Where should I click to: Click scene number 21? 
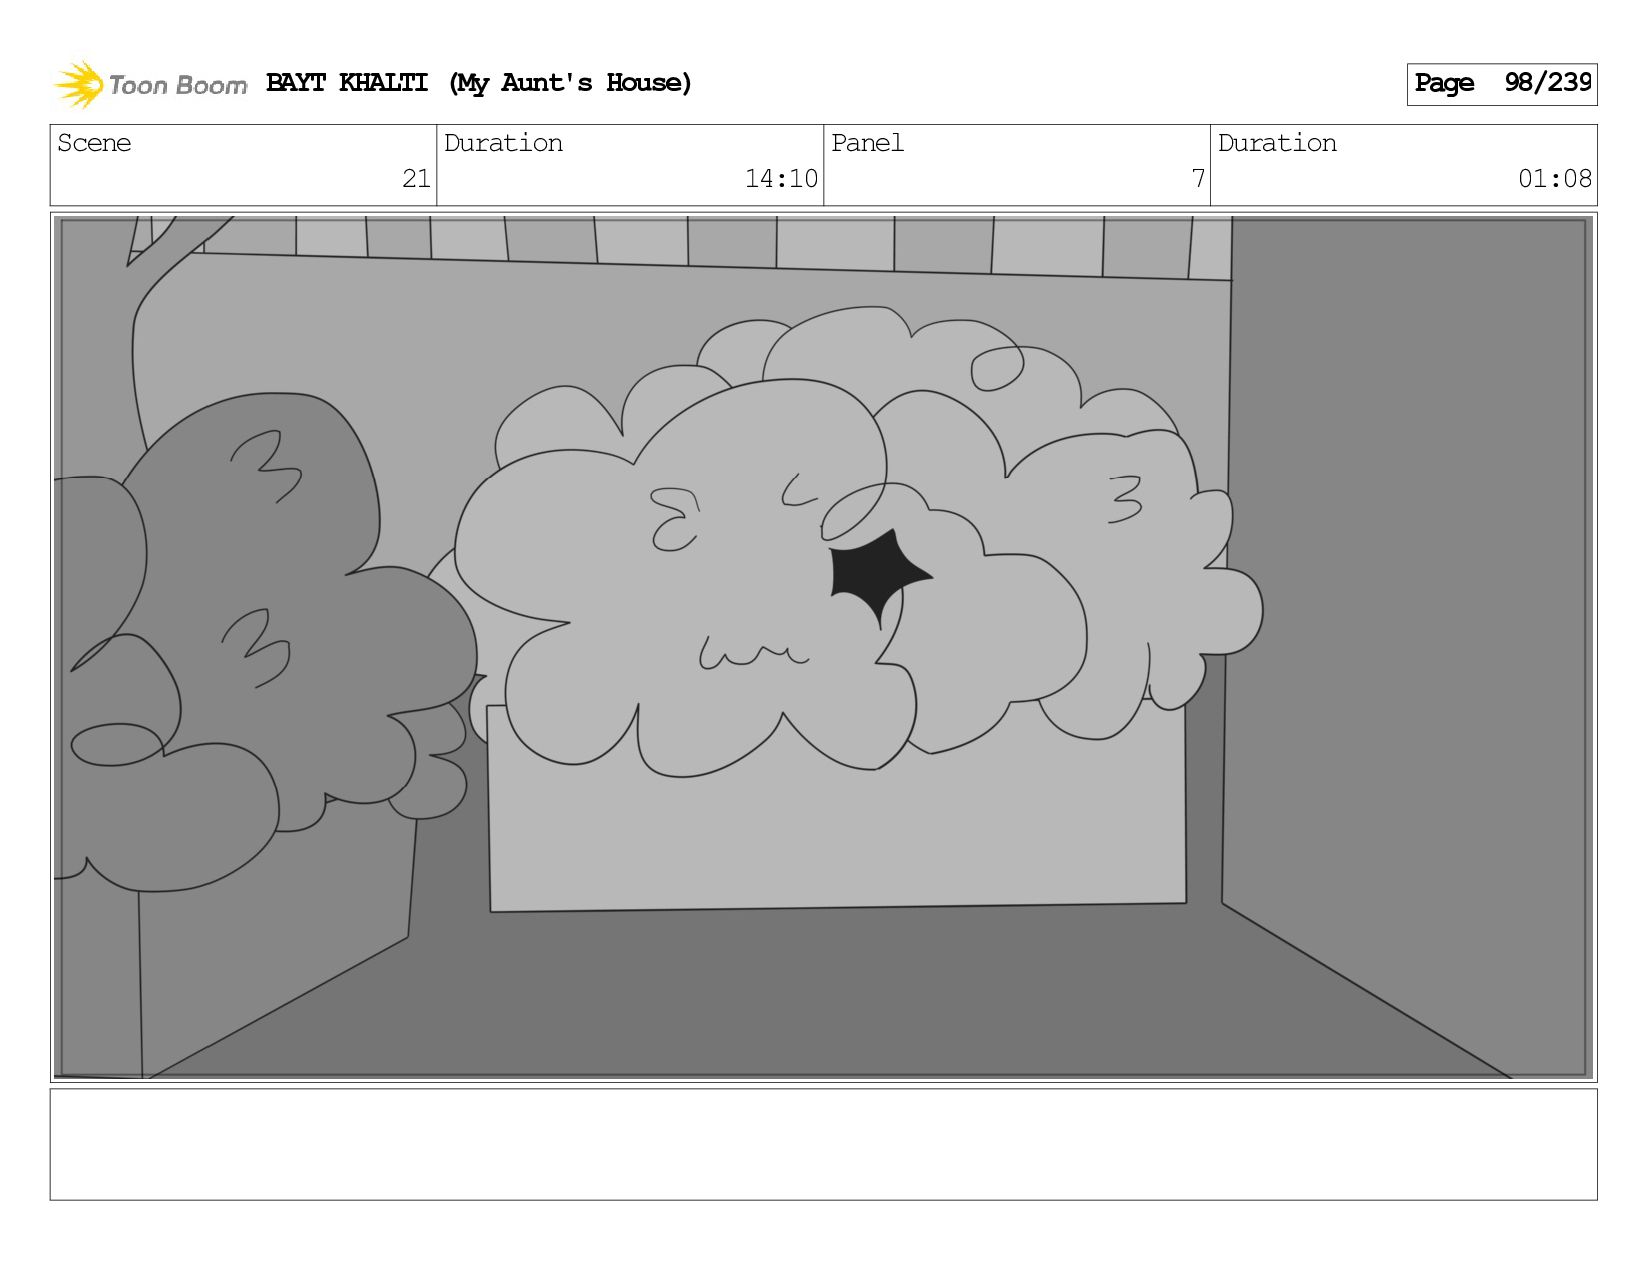point(416,179)
